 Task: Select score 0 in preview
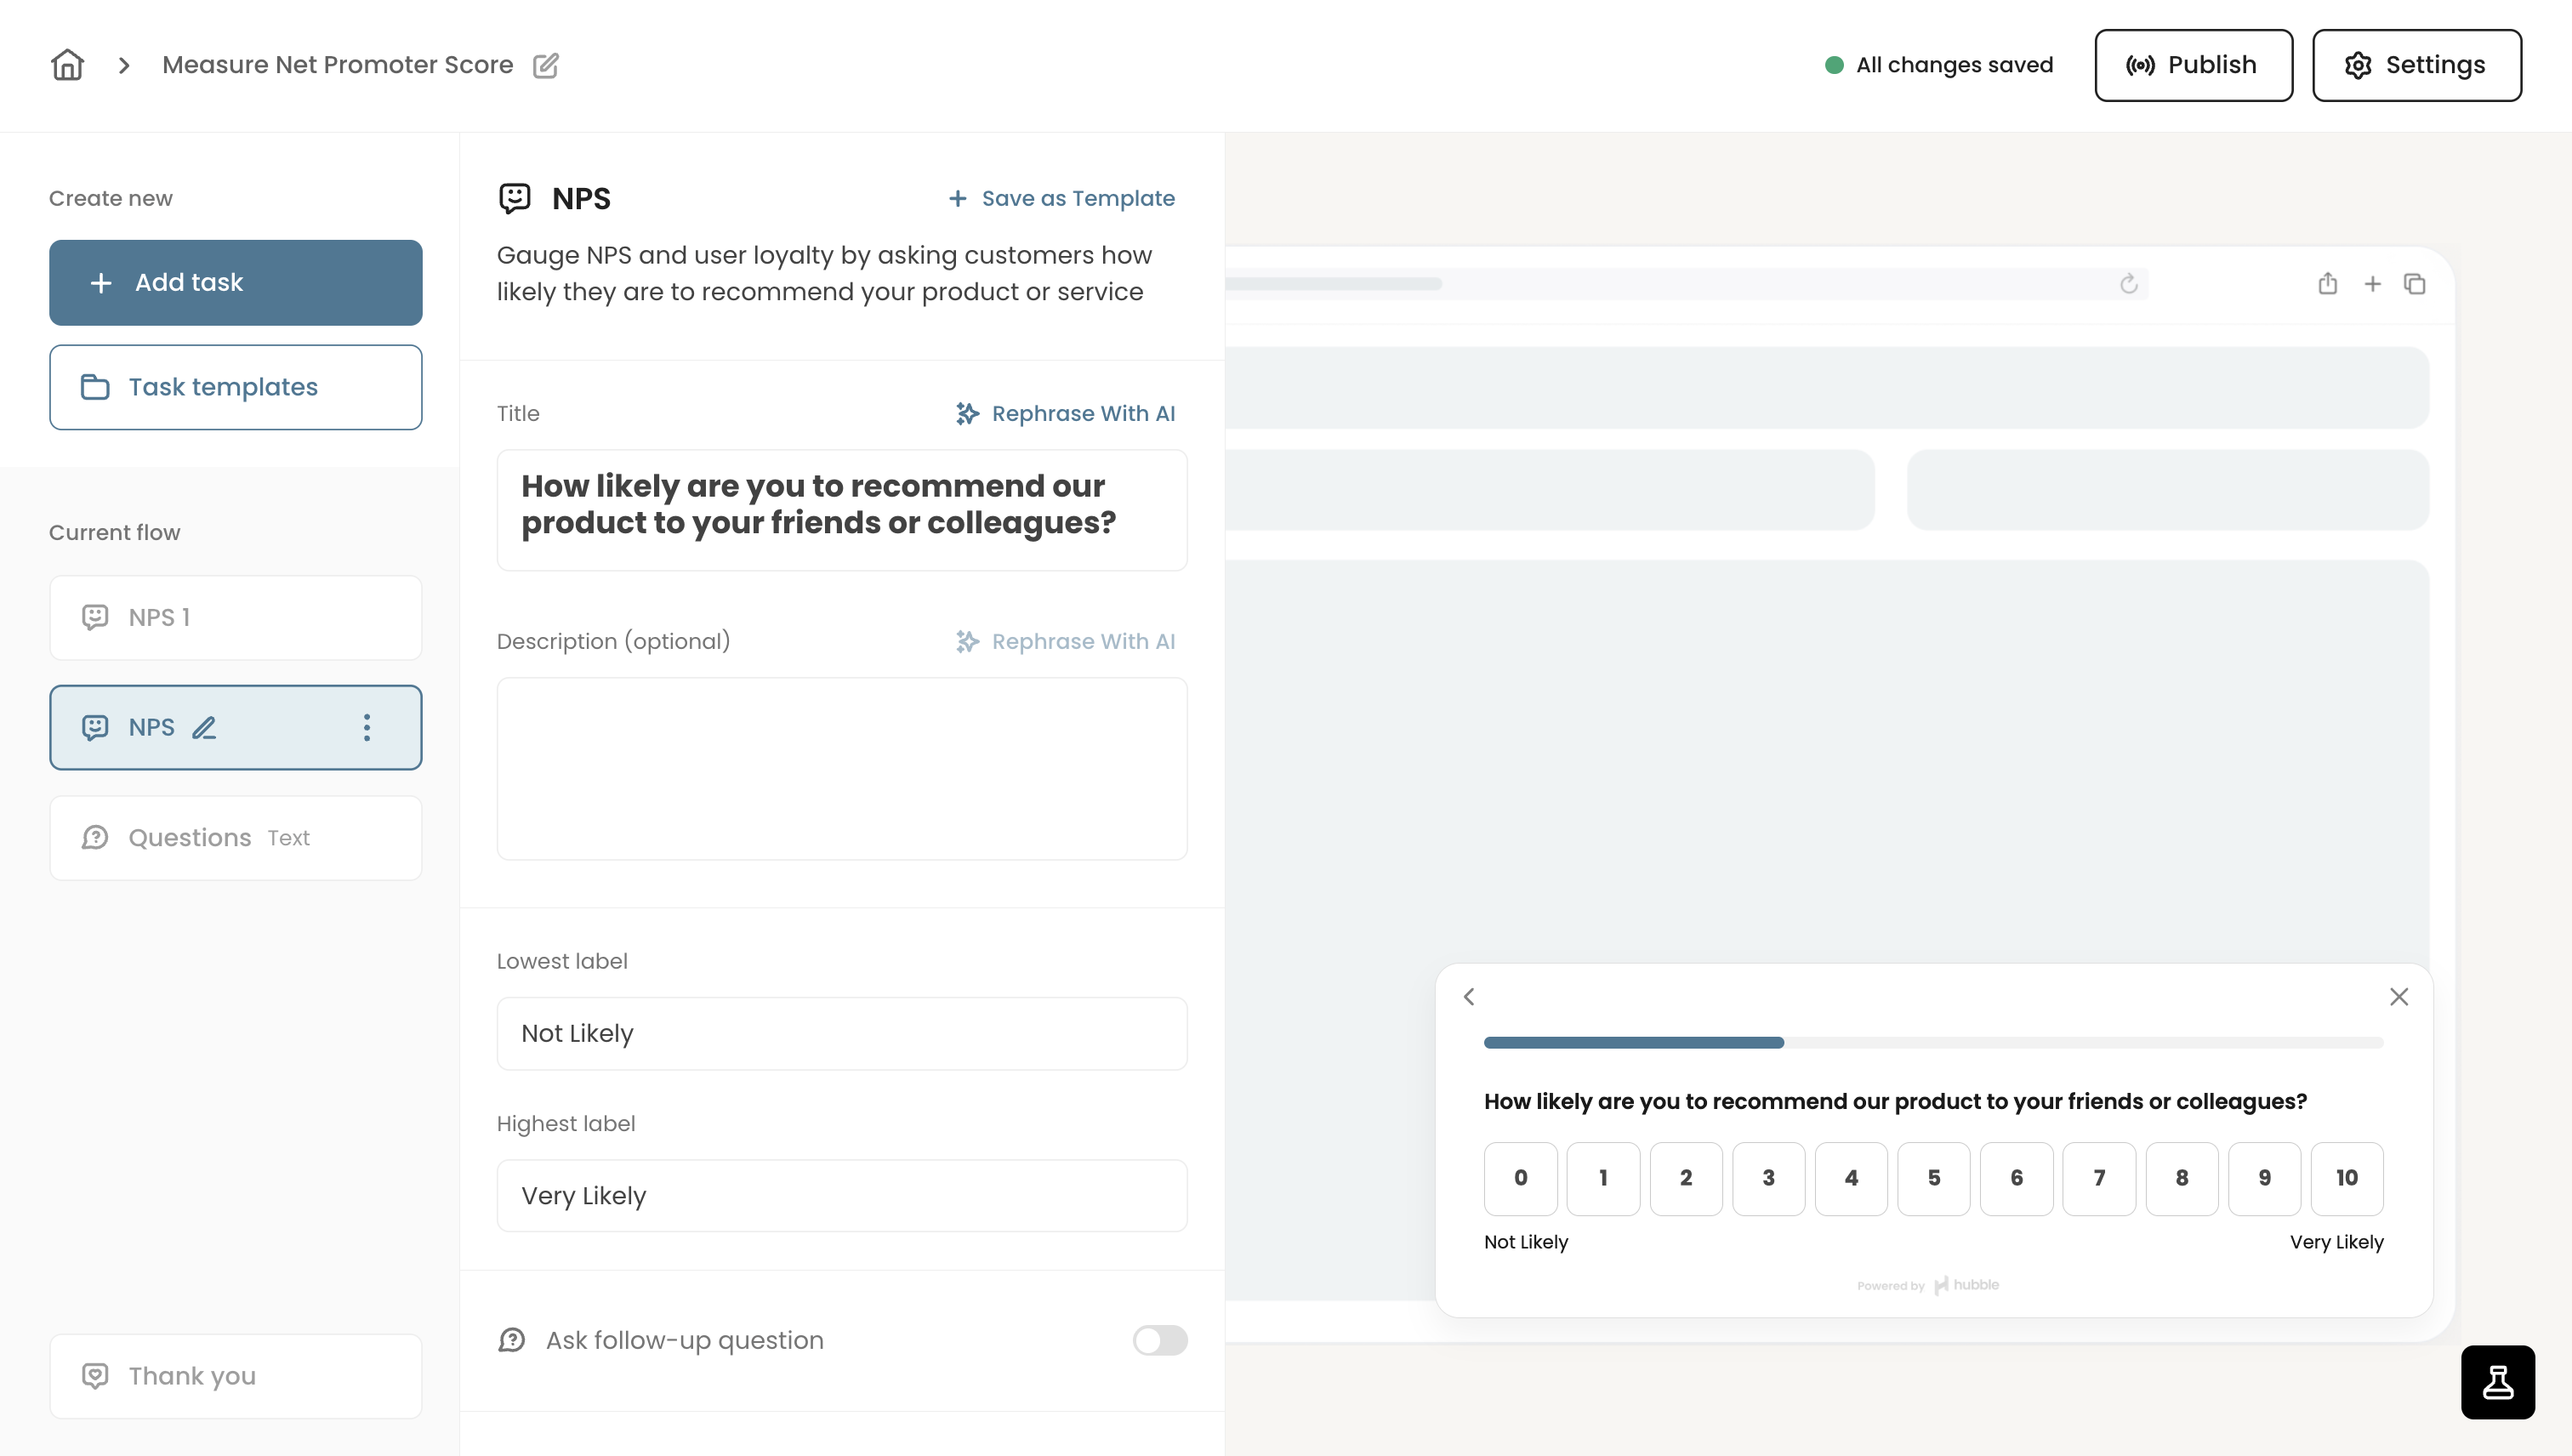coord(1521,1178)
